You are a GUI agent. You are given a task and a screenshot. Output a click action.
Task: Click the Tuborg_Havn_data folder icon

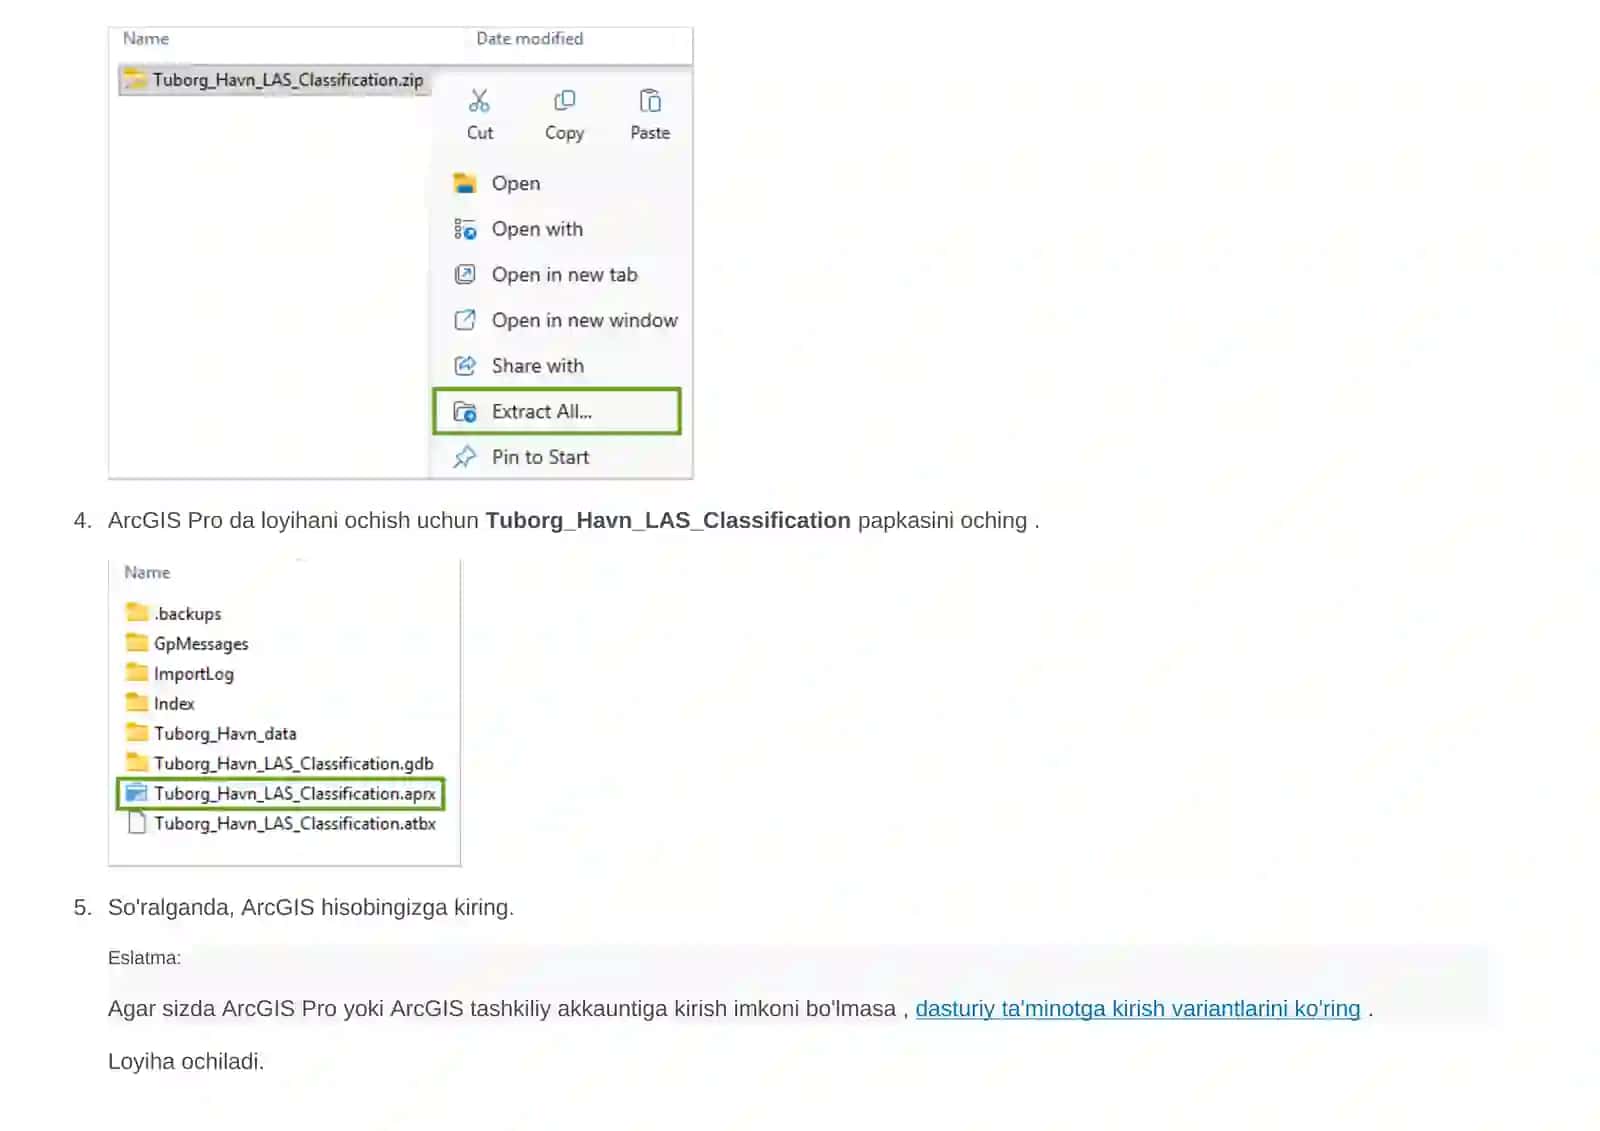click(137, 732)
